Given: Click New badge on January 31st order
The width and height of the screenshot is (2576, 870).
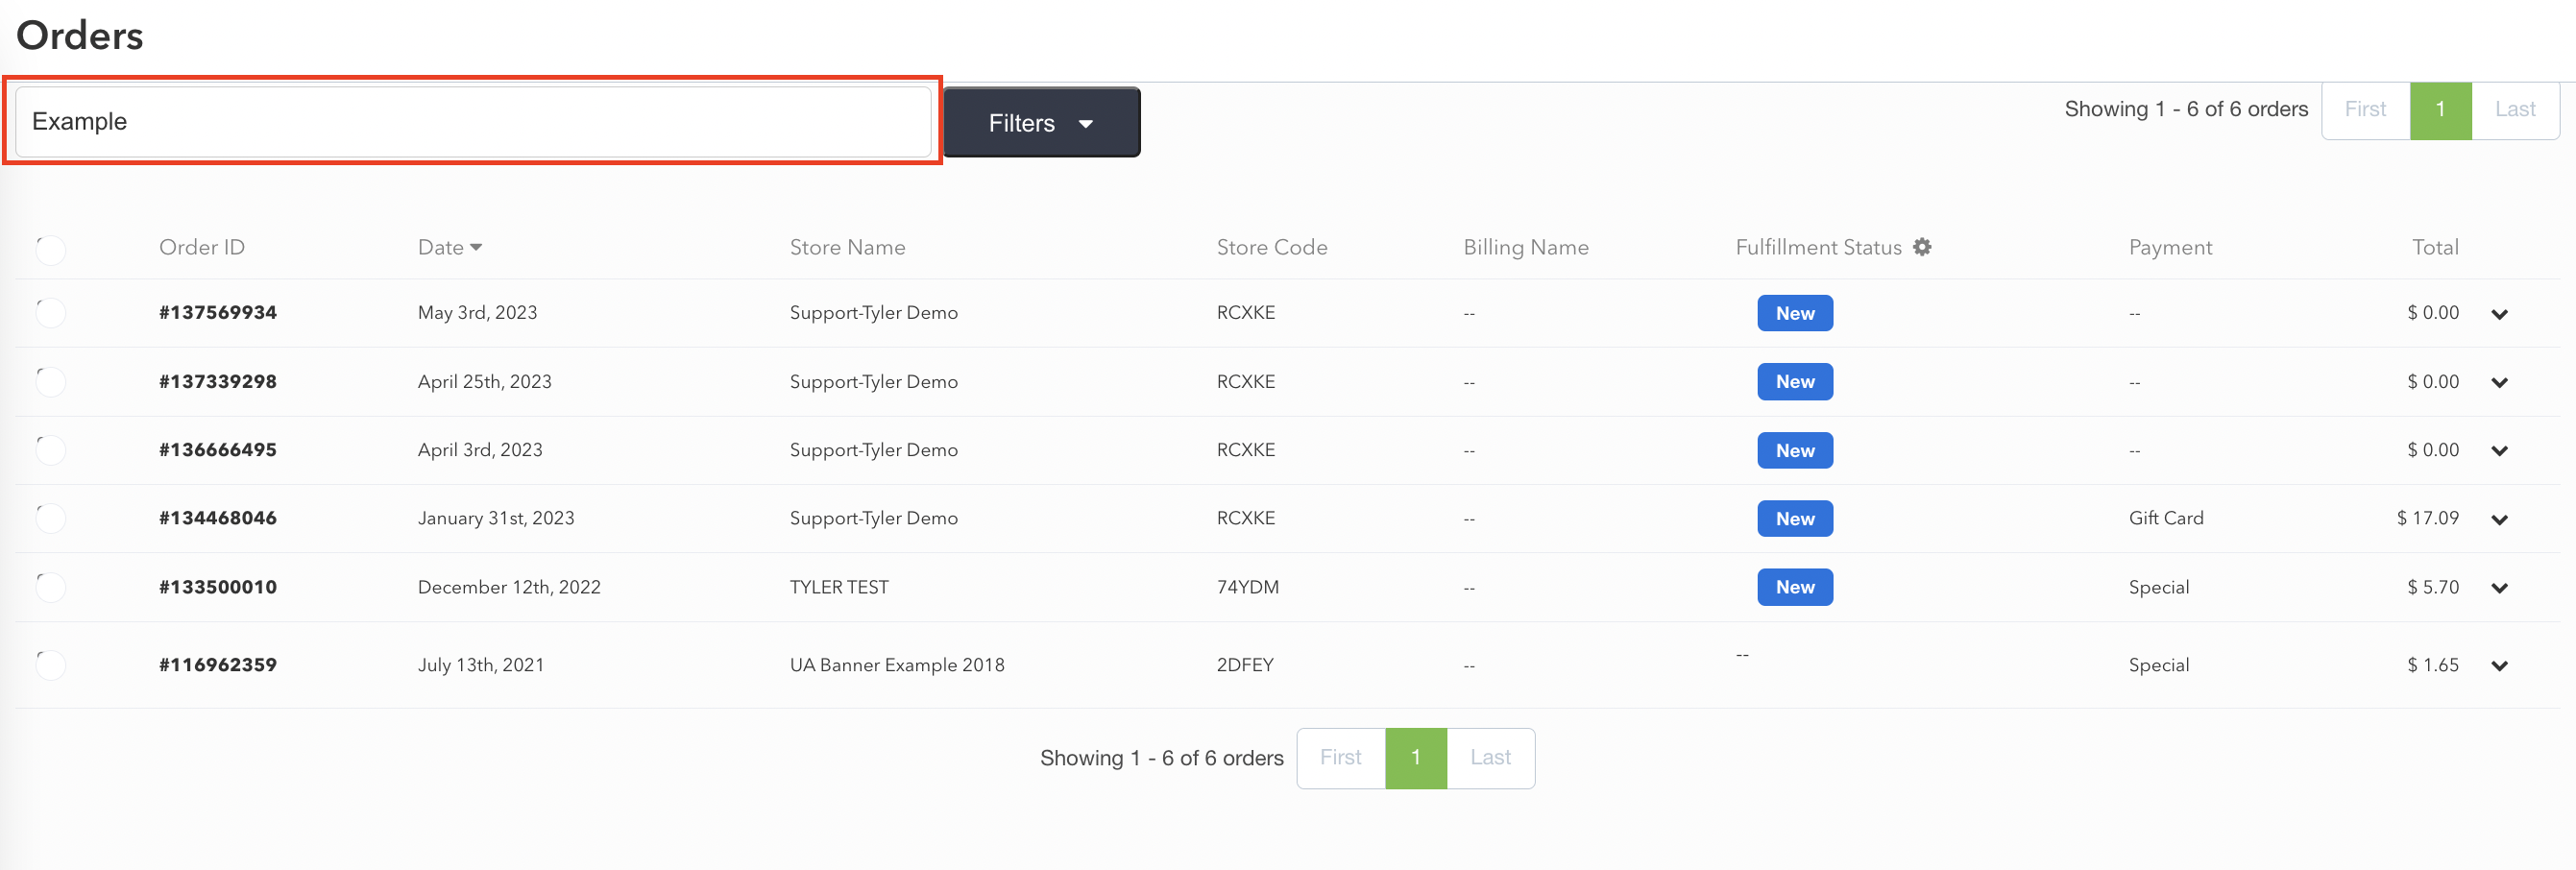Looking at the screenshot, I should tap(1795, 518).
